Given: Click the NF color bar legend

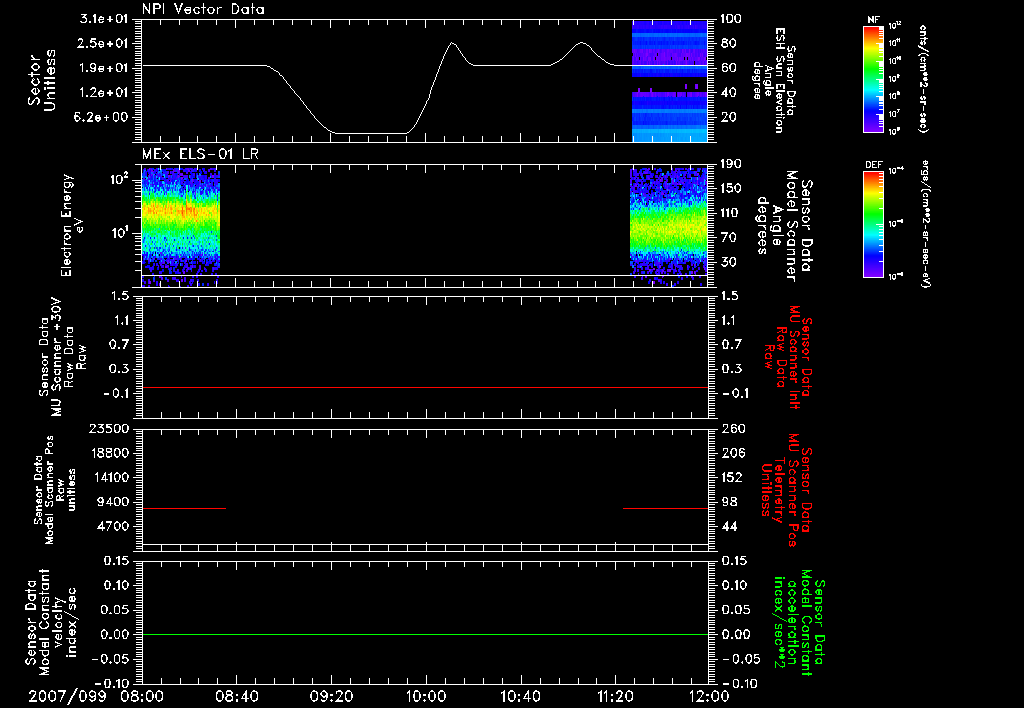Looking at the screenshot, I should tap(873, 78).
